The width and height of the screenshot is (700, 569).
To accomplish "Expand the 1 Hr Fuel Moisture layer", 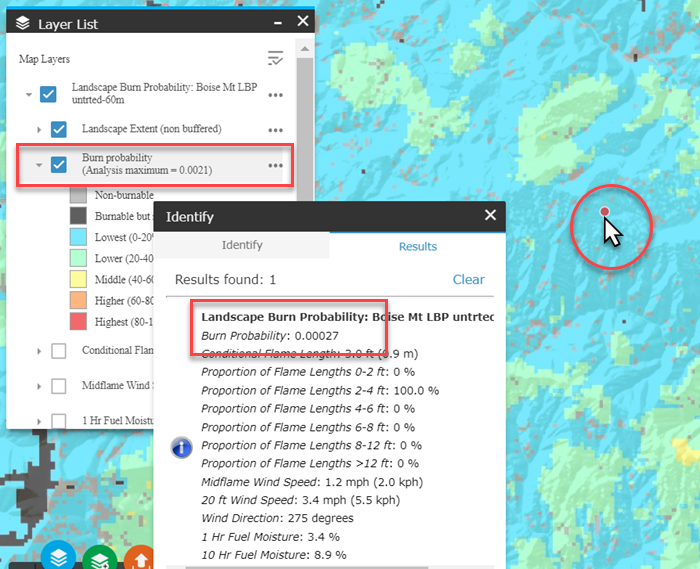I will click(39, 421).
